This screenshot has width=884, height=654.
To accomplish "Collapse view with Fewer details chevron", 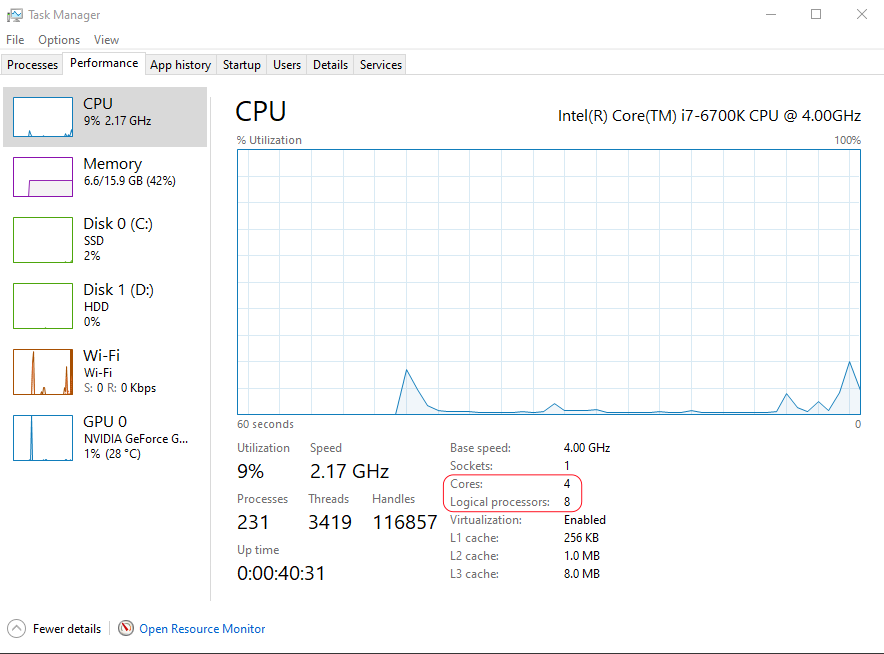I will (x=17, y=629).
